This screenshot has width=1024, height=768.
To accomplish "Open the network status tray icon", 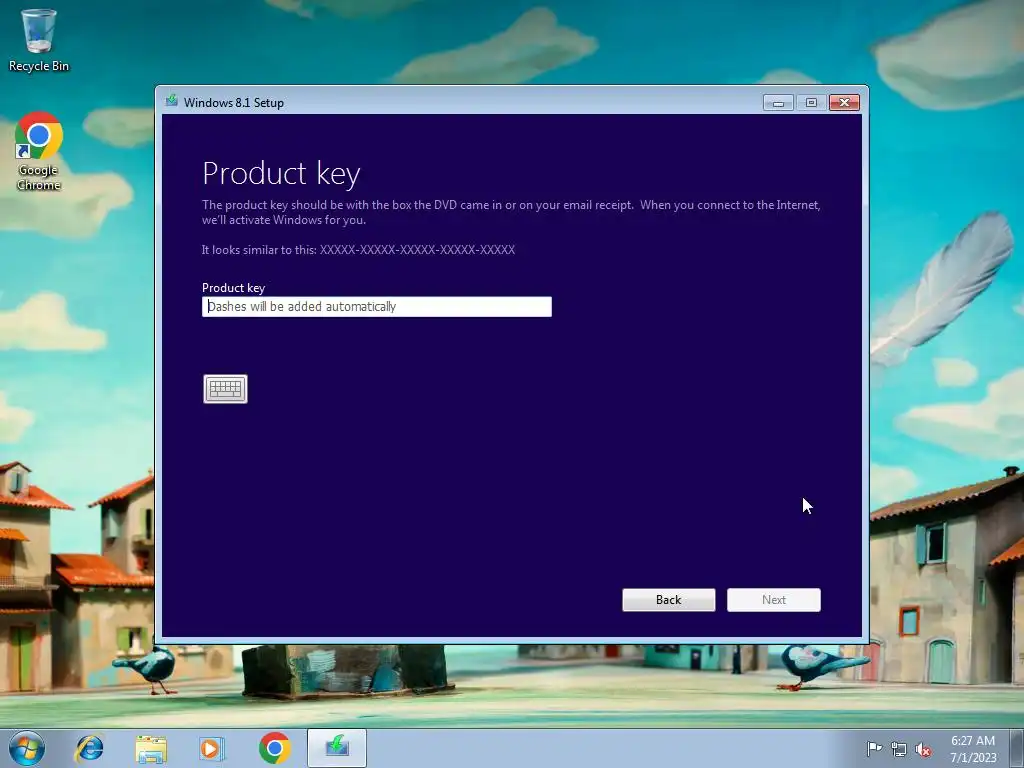I will (x=899, y=749).
